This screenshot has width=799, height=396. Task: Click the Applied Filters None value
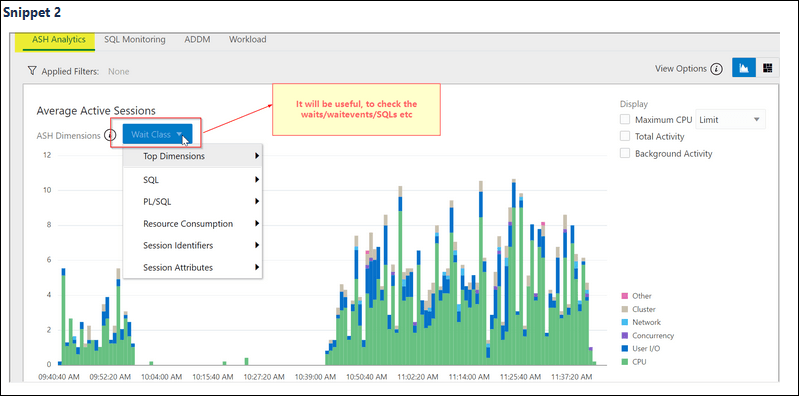click(x=119, y=71)
